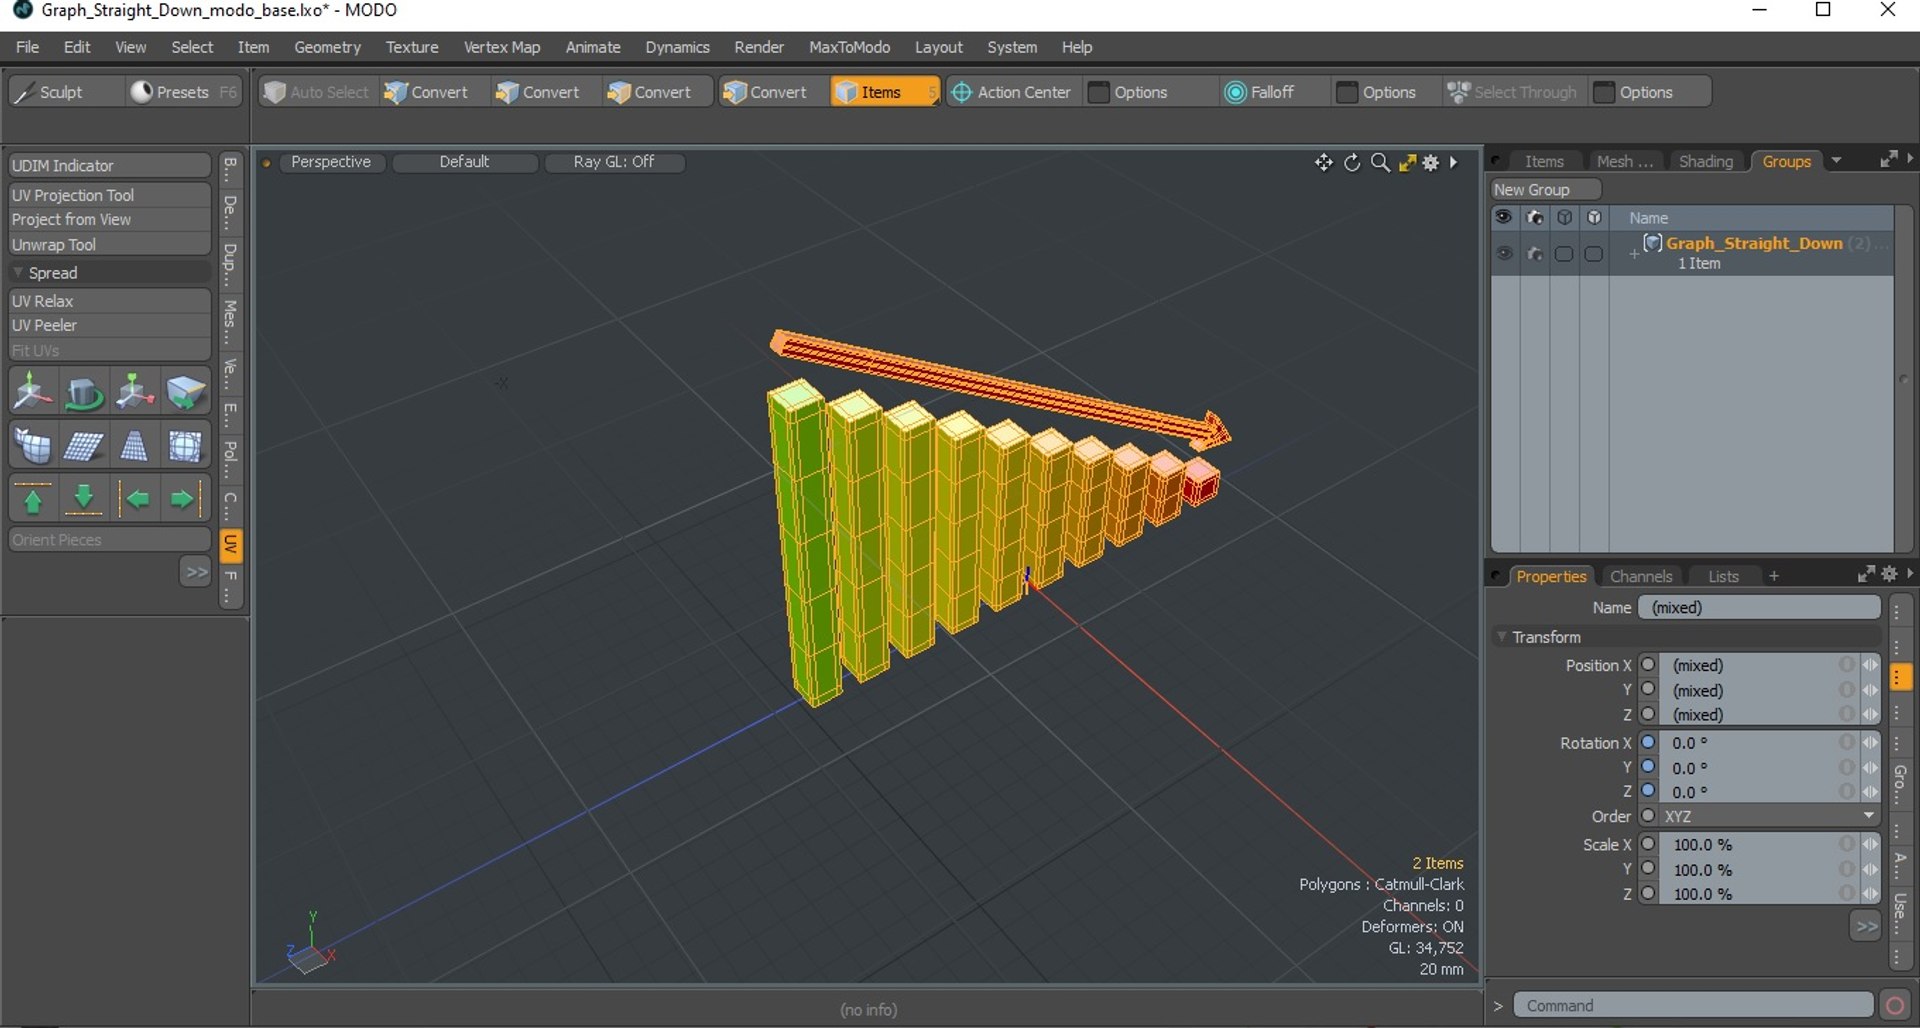Click the flat grid plane icon

84,446
